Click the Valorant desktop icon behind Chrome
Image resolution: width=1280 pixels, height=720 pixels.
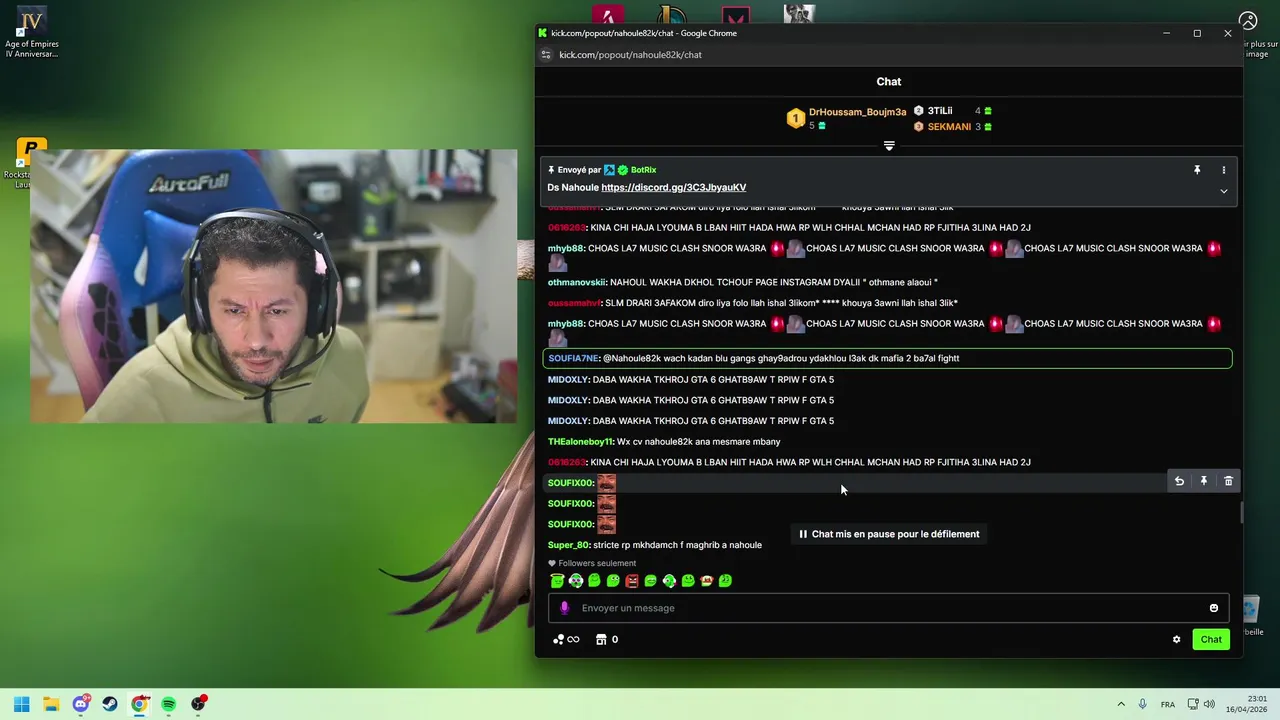(736, 15)
